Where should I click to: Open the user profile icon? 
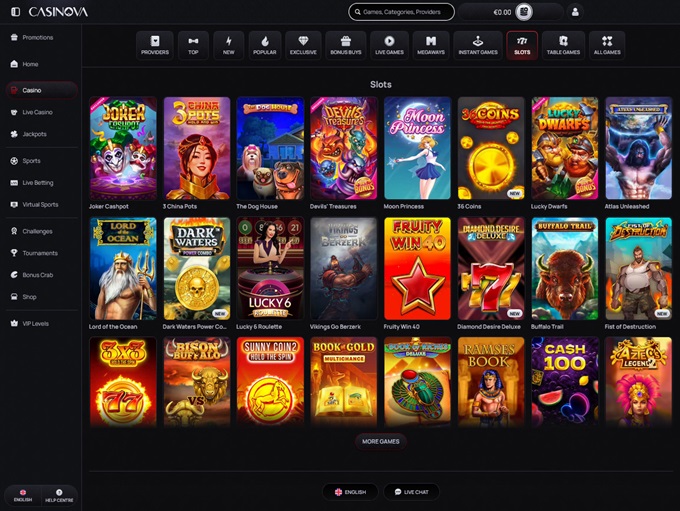pos(575,12)
